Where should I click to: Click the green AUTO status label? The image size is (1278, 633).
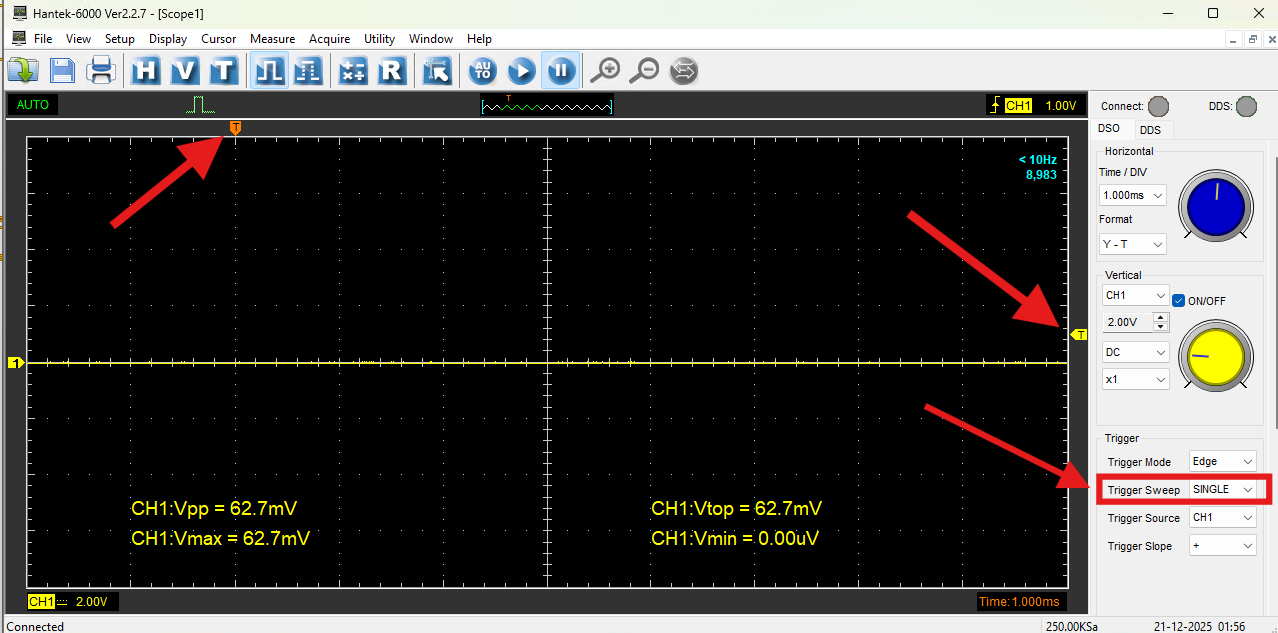pyautogui.click(x=33, y=105)
